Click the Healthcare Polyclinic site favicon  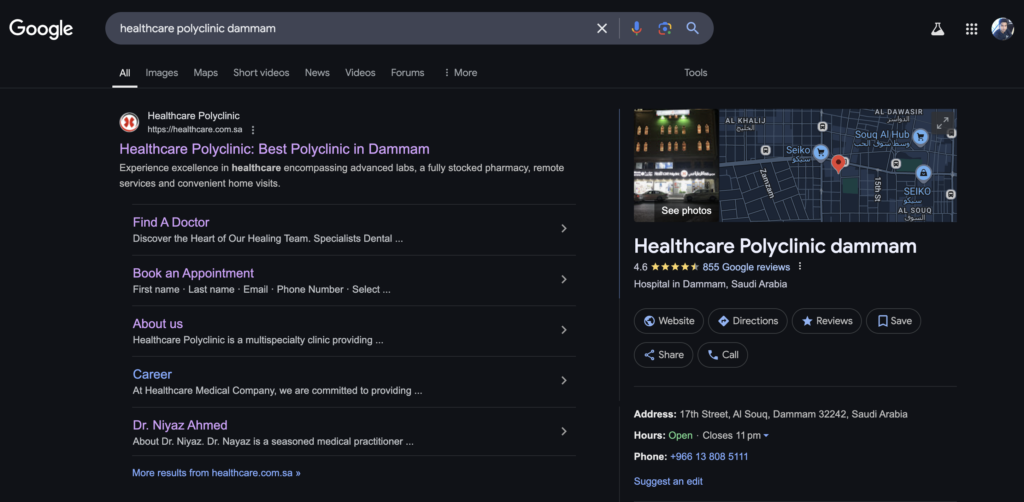click(x=129, y=122)
